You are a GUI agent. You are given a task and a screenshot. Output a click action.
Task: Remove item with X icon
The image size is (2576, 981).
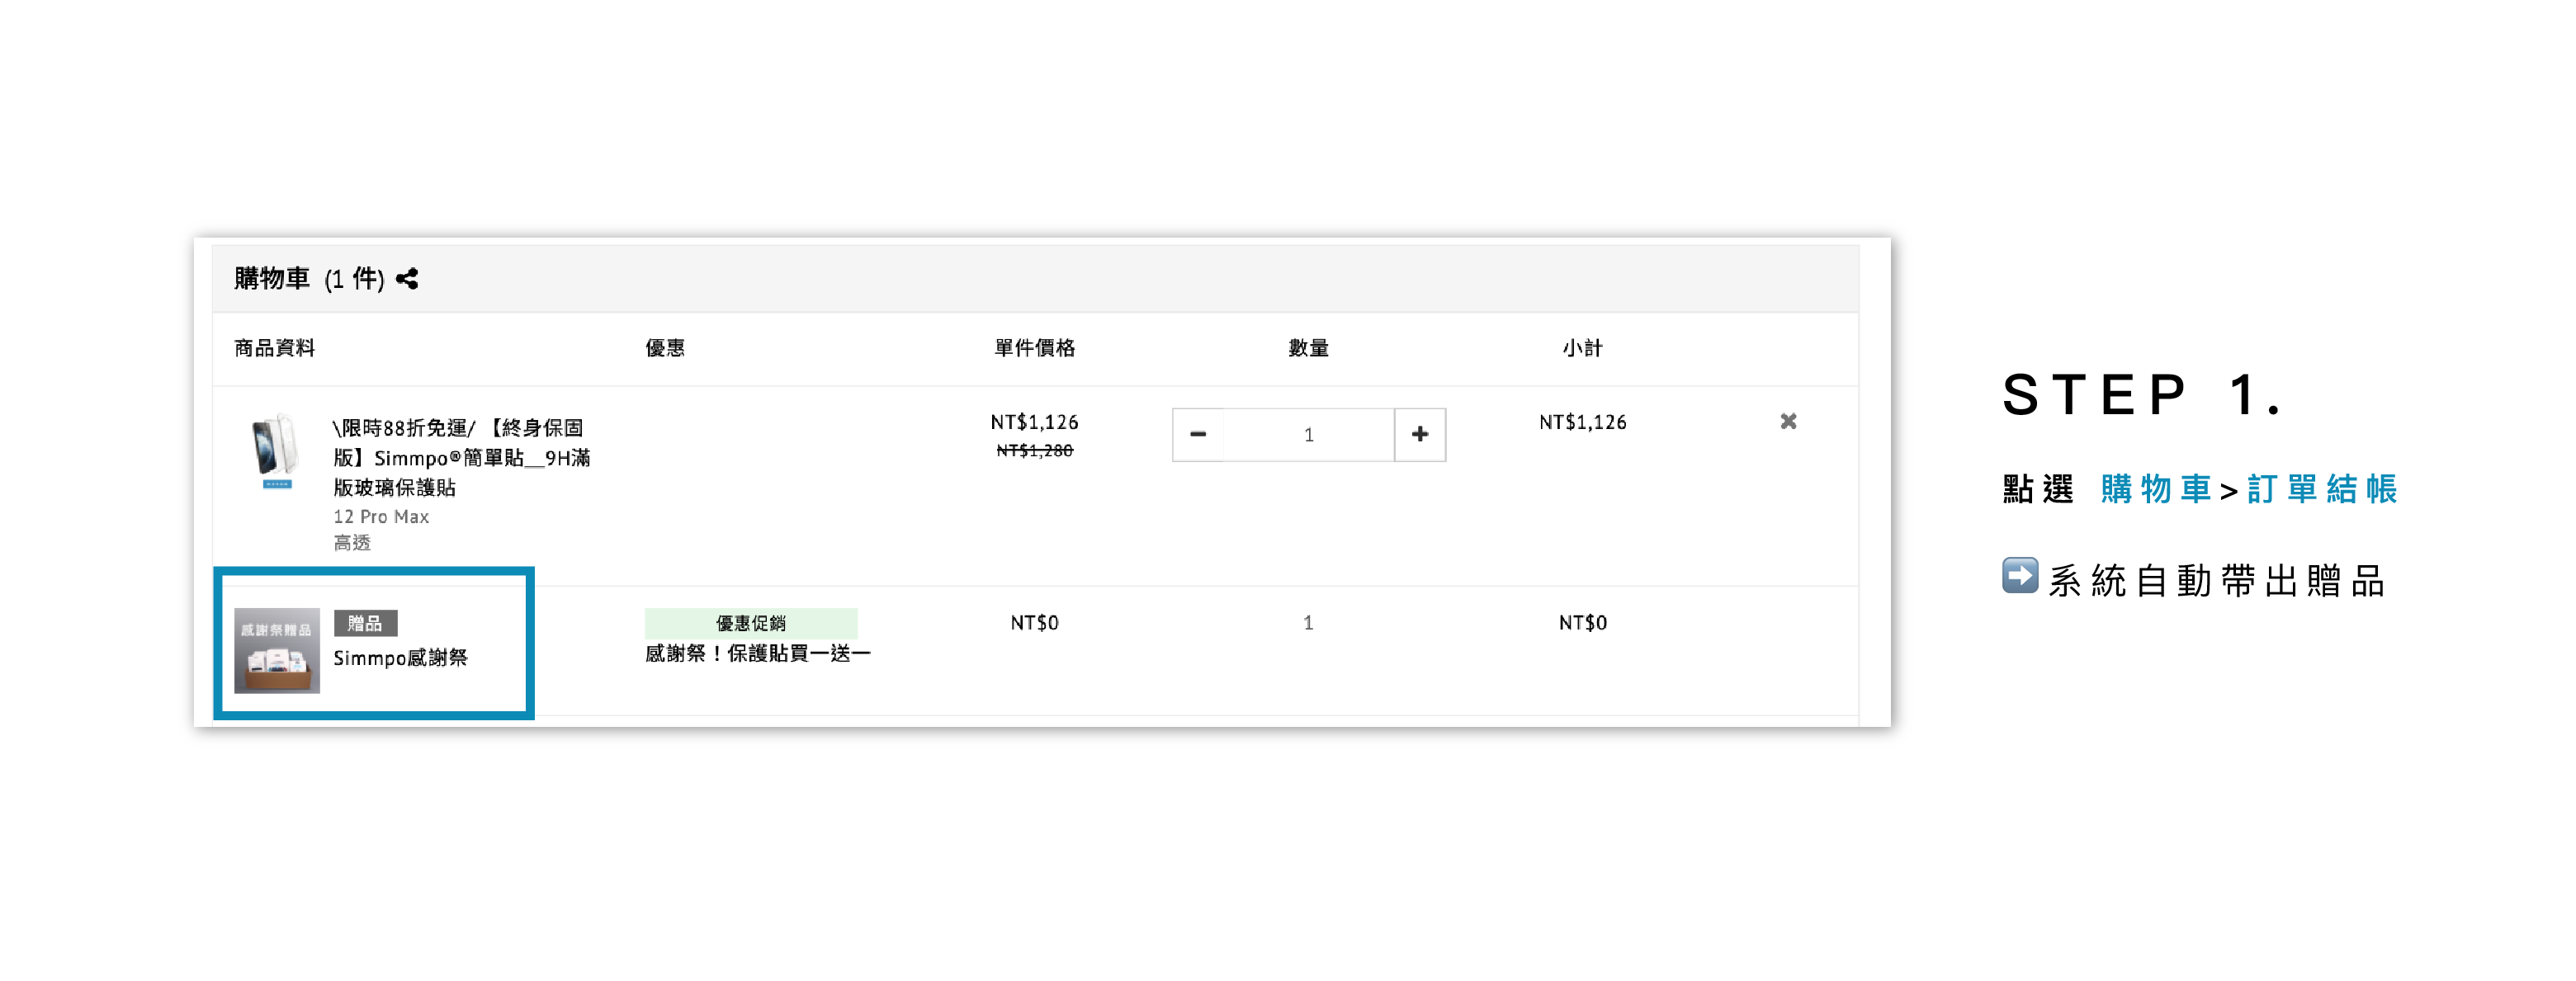[1788, 422]
